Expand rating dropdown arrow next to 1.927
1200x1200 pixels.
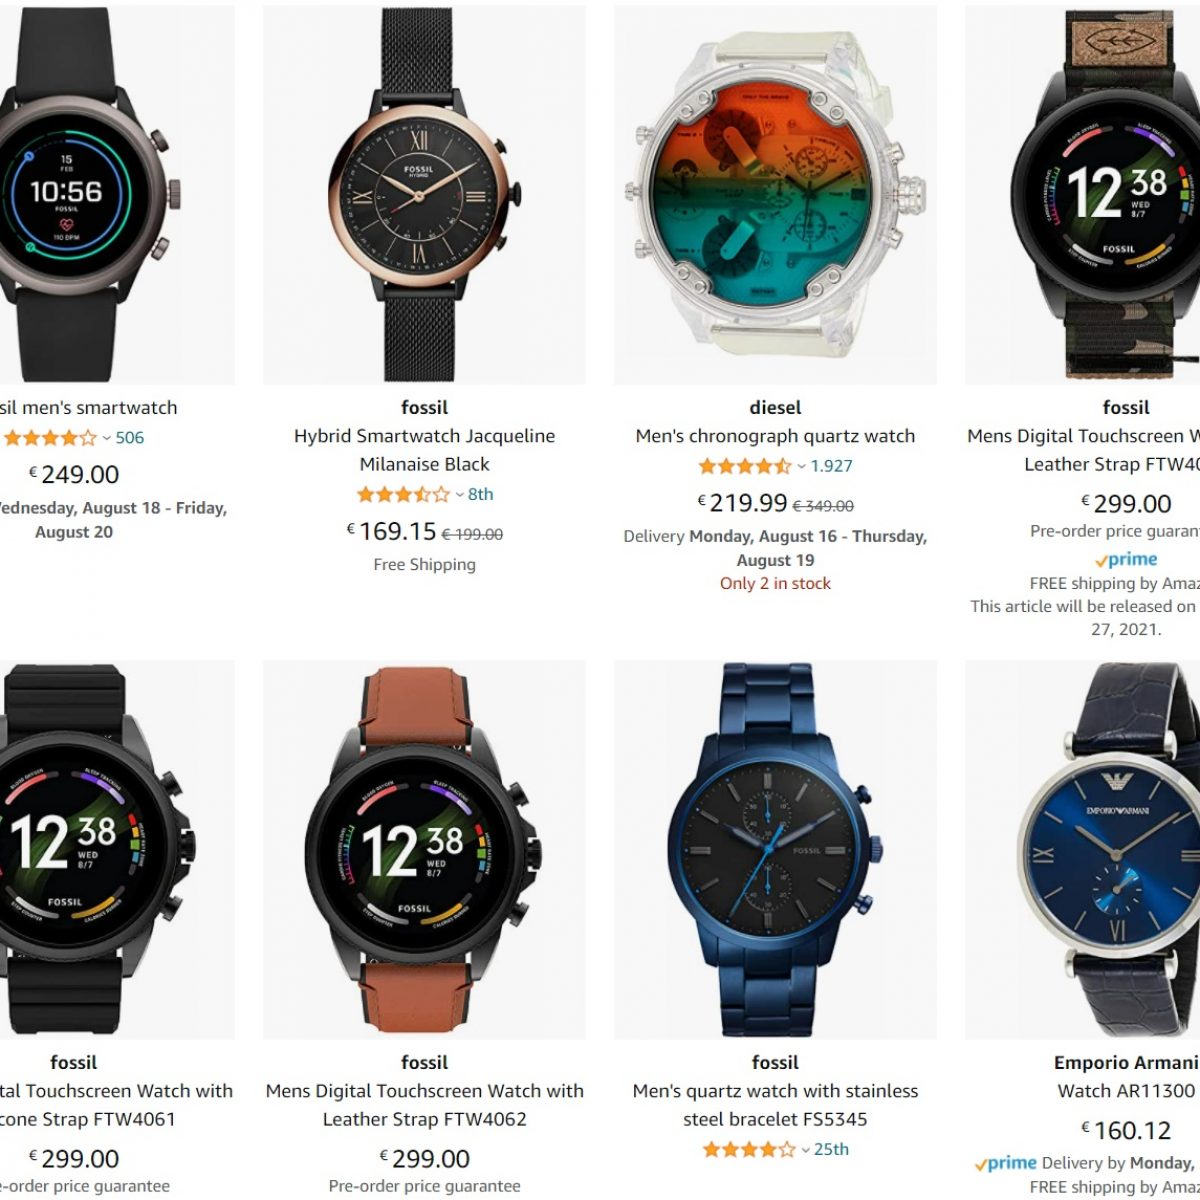(x=801, y=467)
